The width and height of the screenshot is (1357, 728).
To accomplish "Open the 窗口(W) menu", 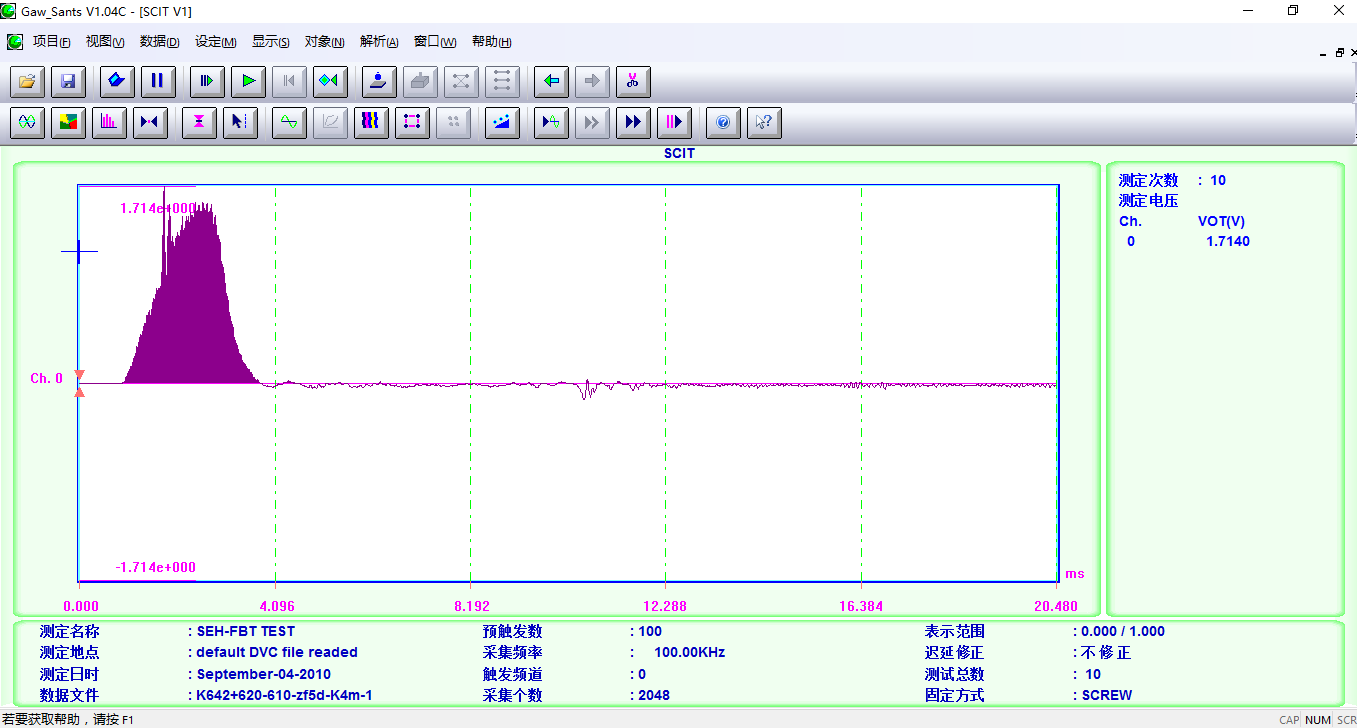I will click(x=434, y=42).
